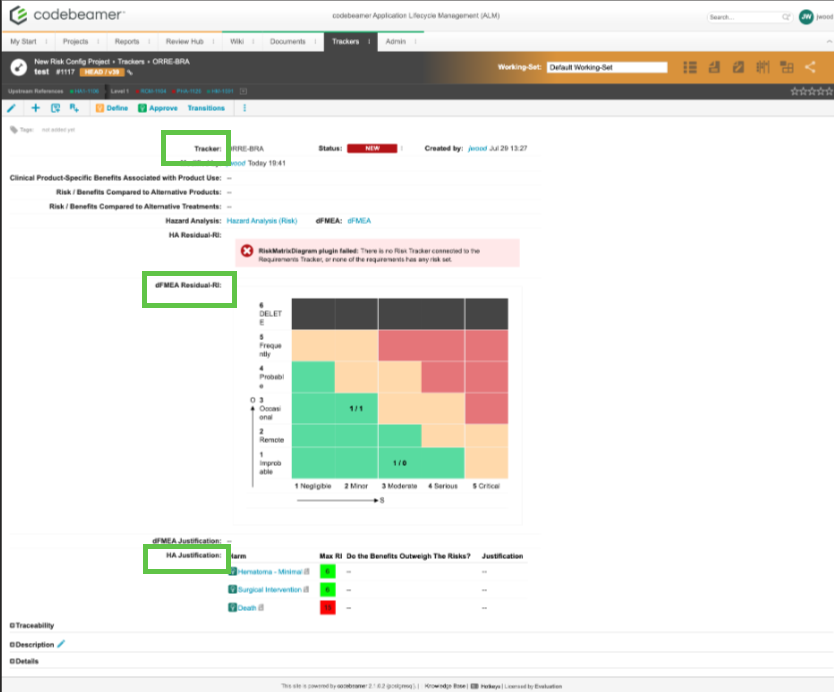Click the 1 / 1 cell in risk matrix
Screen dimensions: 834x692
(355, 409)
